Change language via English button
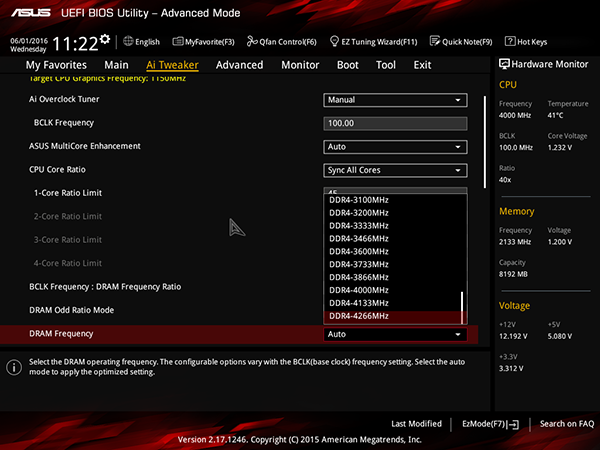 [142, 41]
